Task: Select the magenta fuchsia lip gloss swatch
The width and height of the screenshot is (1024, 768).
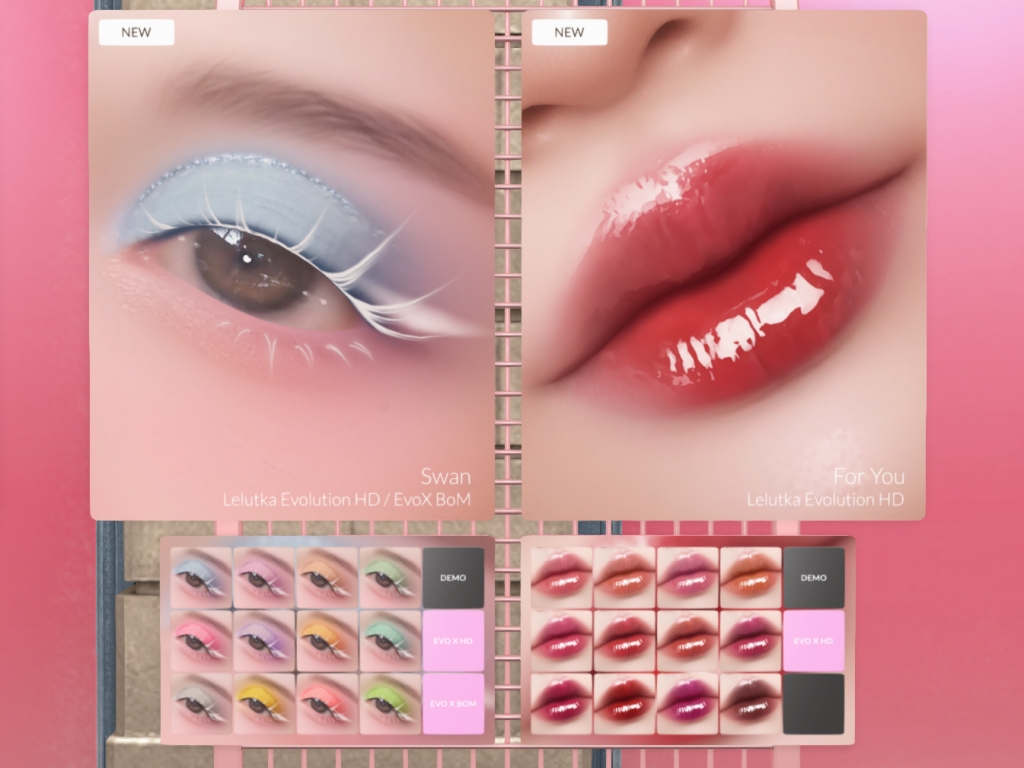Action: point(687,704)
